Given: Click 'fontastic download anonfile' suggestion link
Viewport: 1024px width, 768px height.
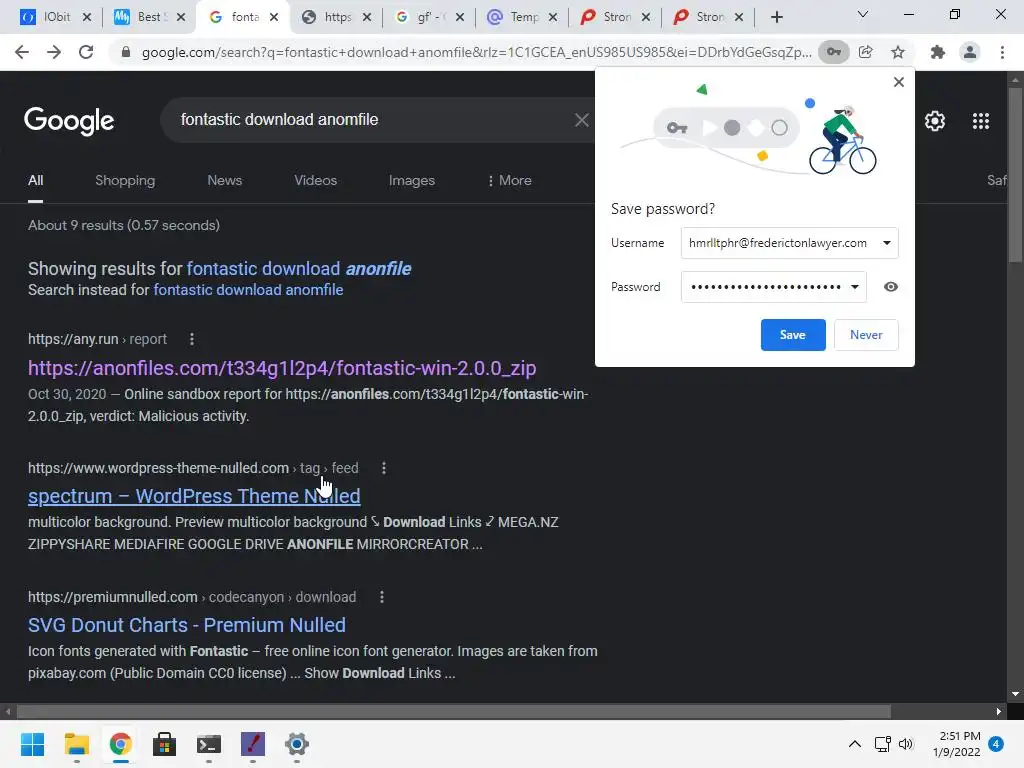Looking at the screenshot, I should [299, 268].
